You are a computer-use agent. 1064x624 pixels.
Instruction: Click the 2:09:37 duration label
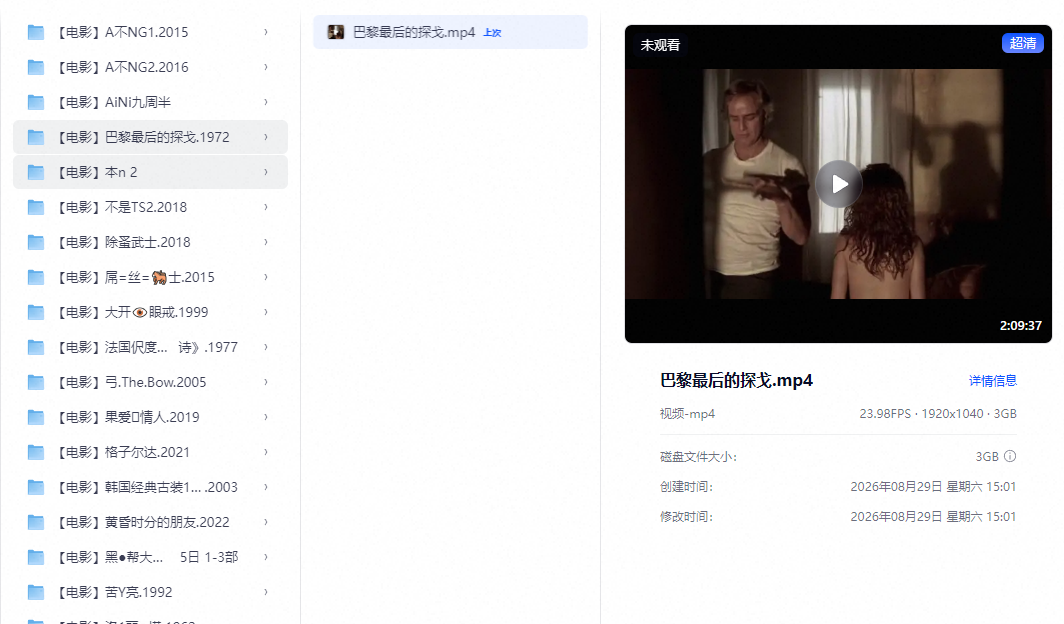click(1021, 326)
